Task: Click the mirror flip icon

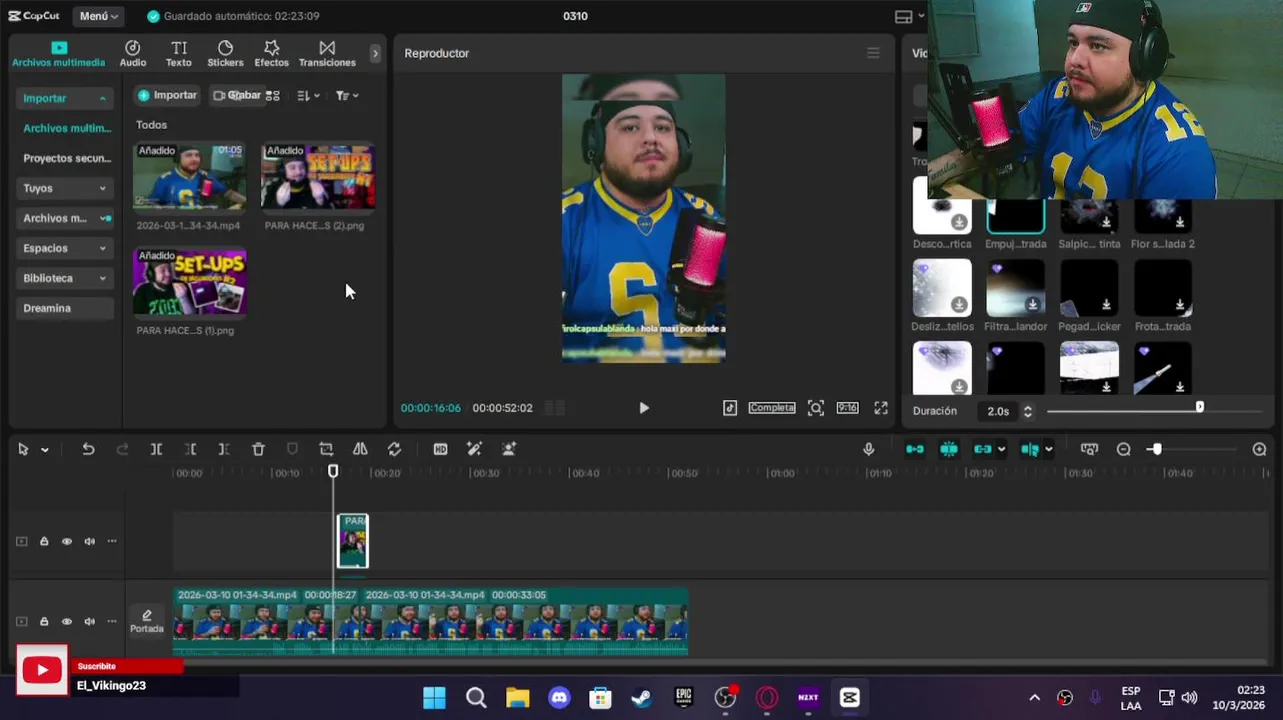Action: point(360,449)
